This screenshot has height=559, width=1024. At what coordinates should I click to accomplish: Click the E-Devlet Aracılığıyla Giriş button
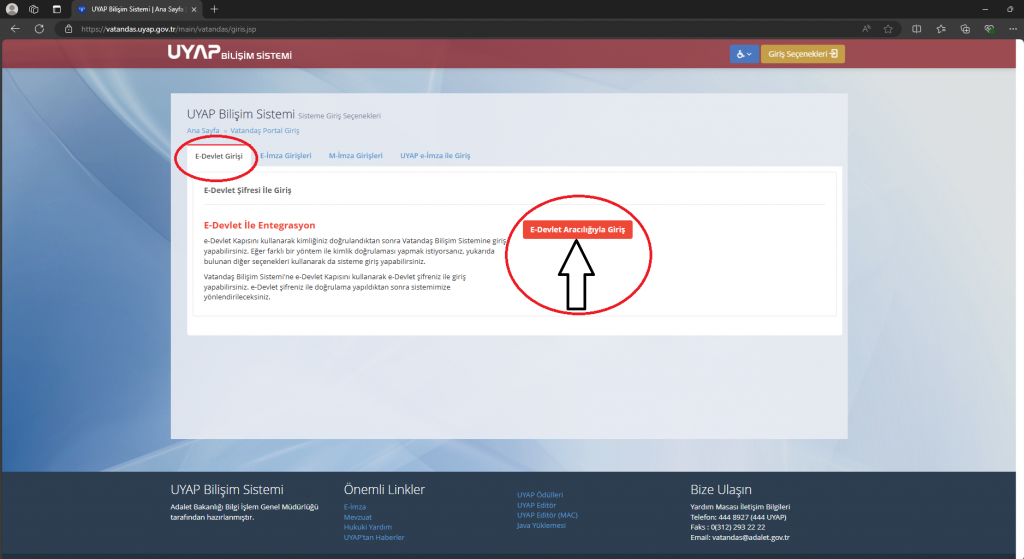[x=577, y=229]
